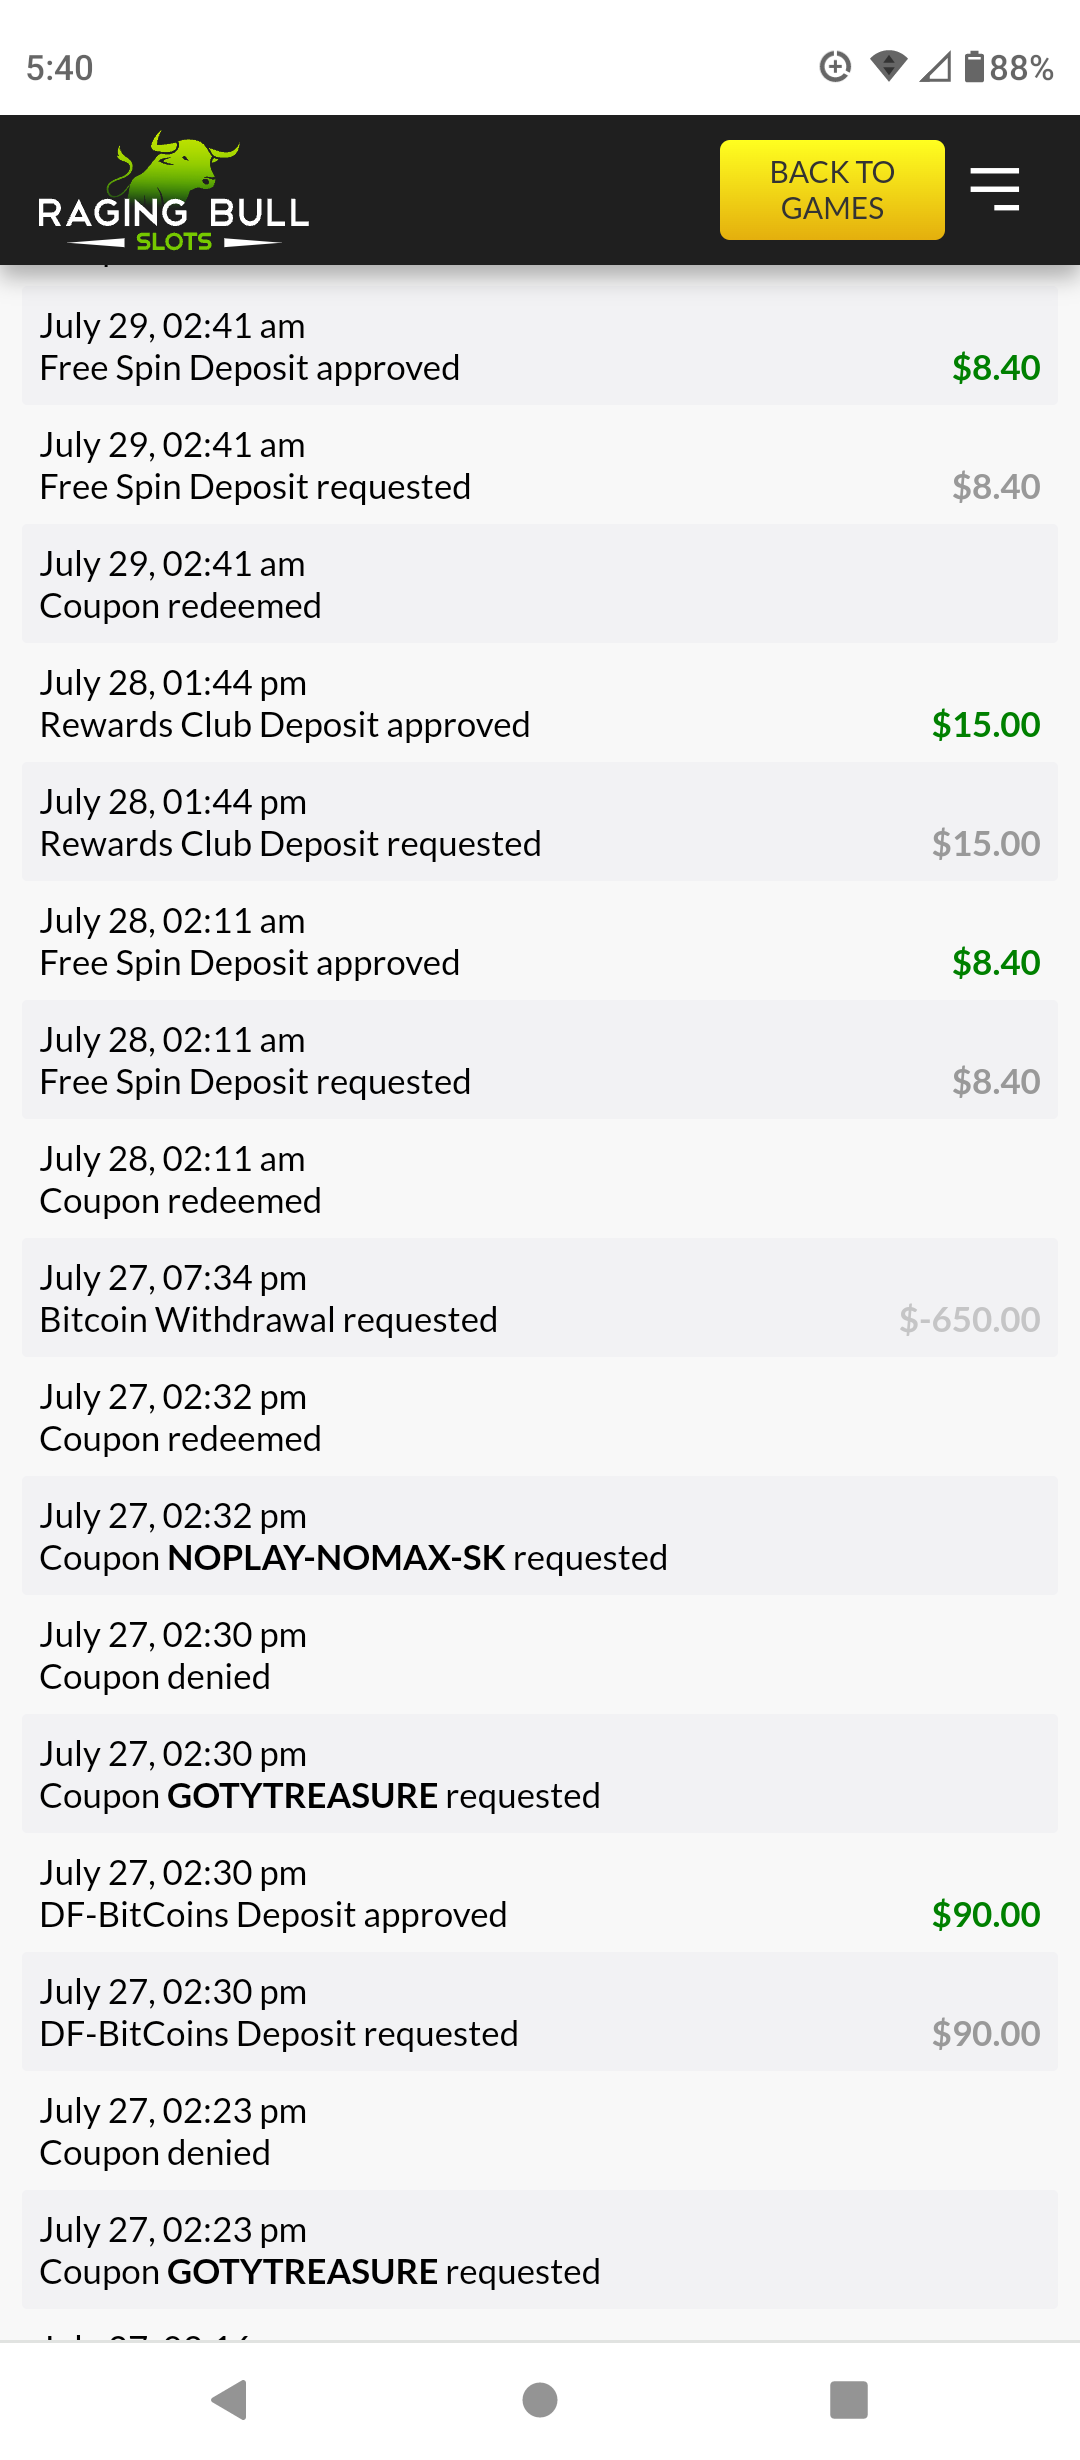Tap the 5:40 clock in status bar
1080x2460 pixels.
click(60, 68)
